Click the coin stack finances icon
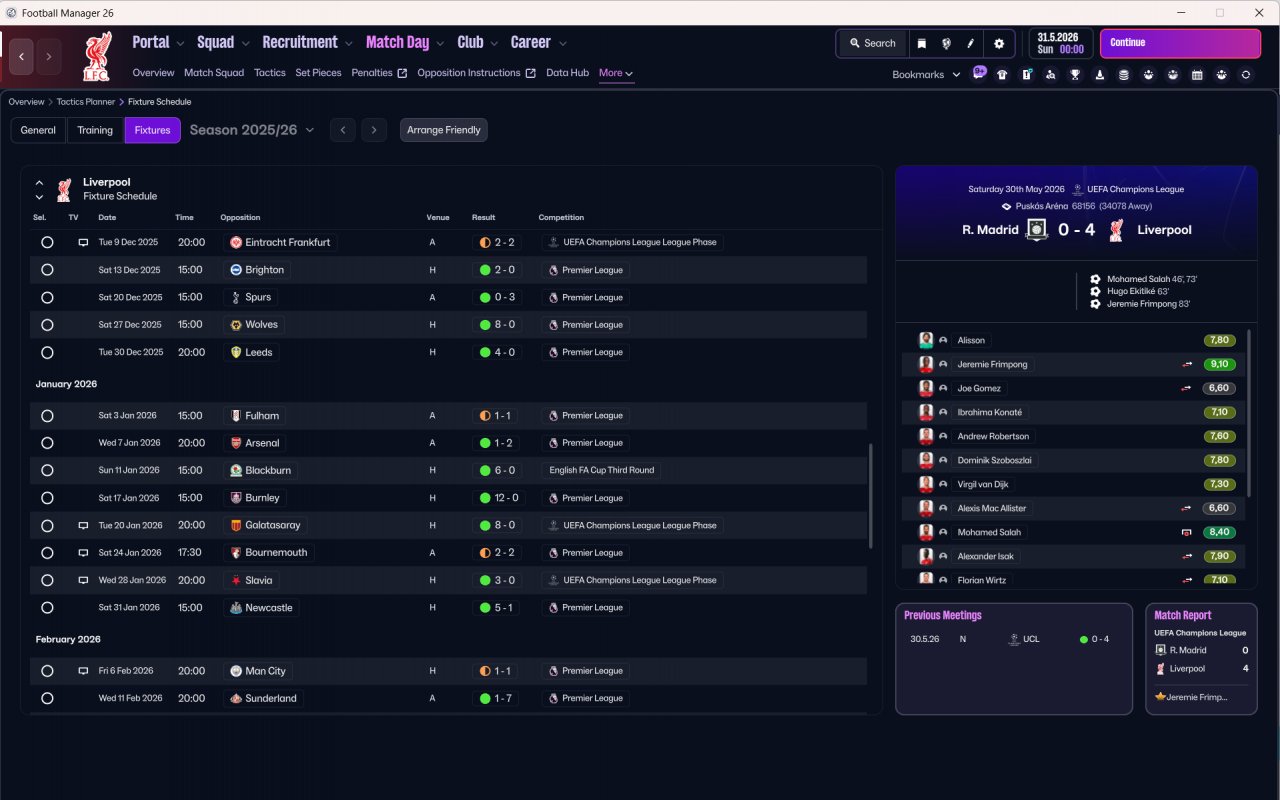The width and height of the screenshot is (1280, 800). coord(1124,74)
